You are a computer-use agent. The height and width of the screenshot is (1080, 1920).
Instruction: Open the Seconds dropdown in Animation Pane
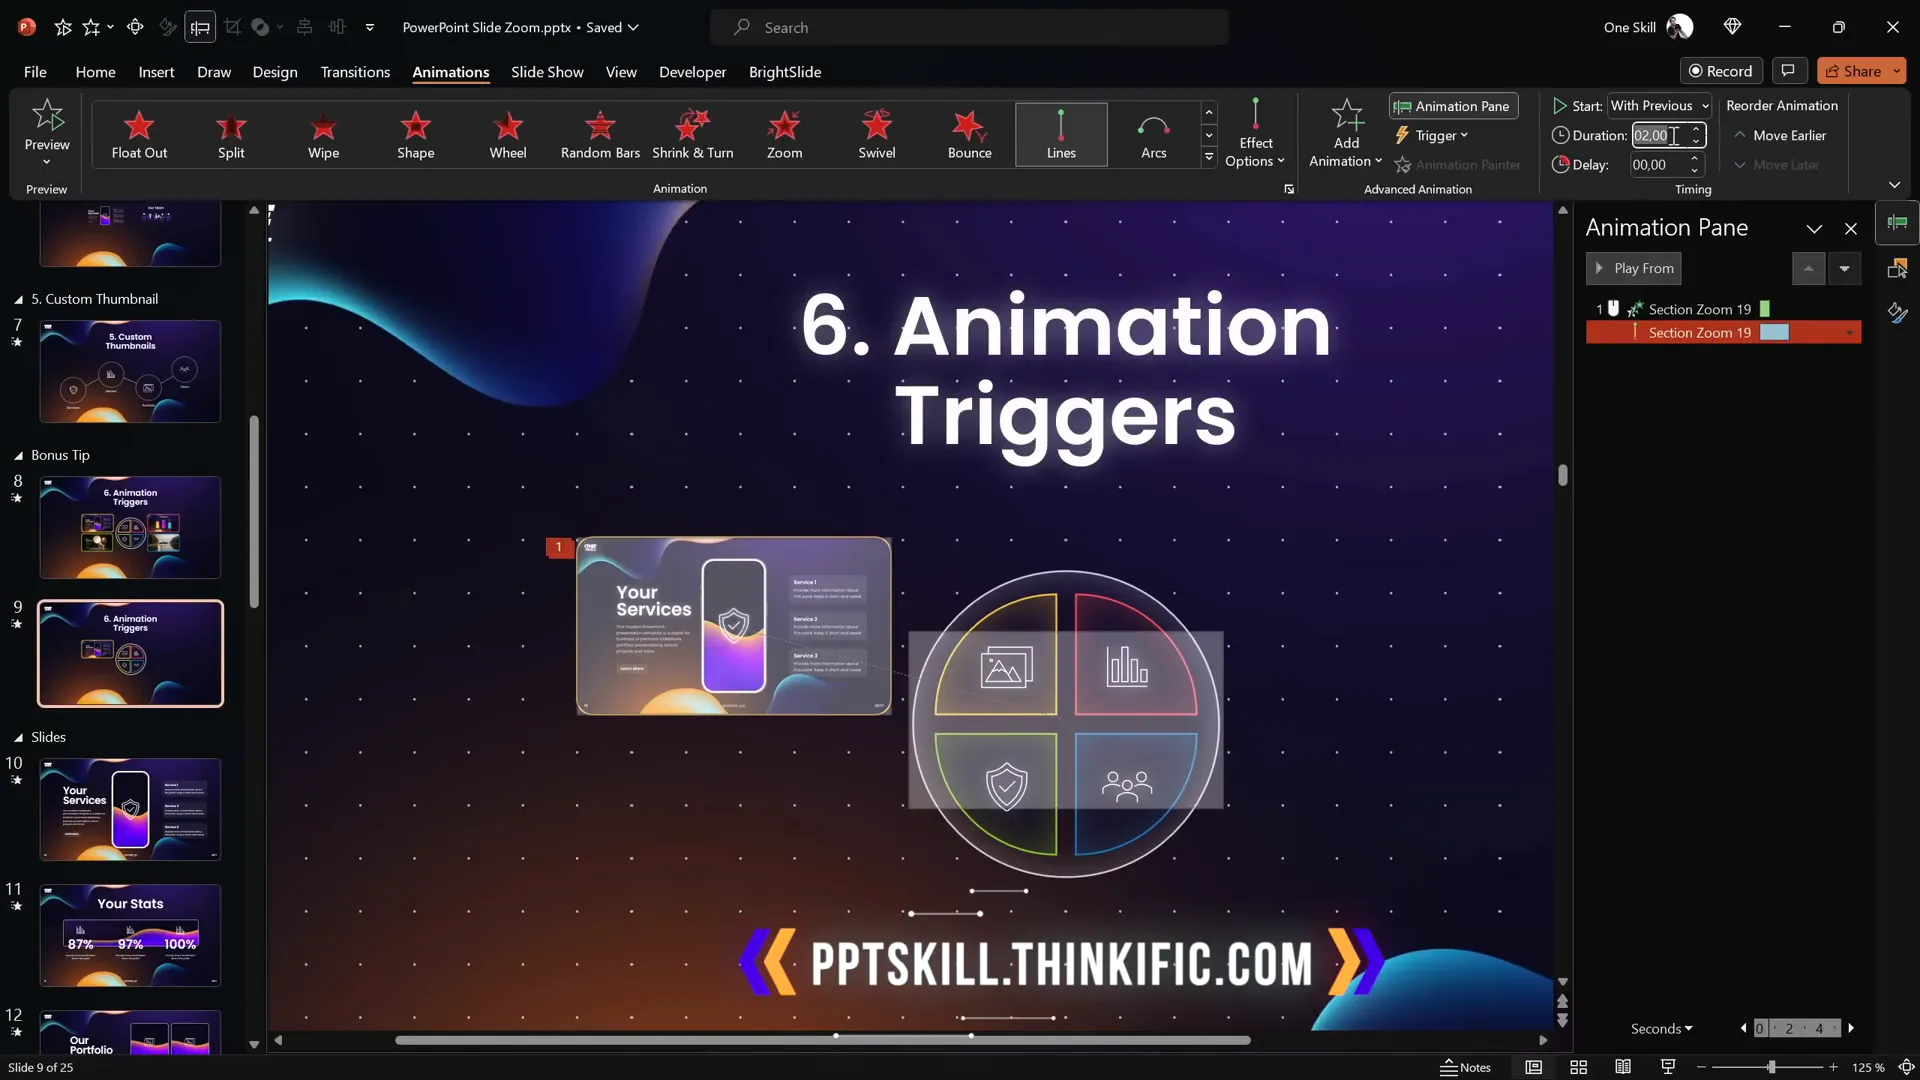1660,1028
